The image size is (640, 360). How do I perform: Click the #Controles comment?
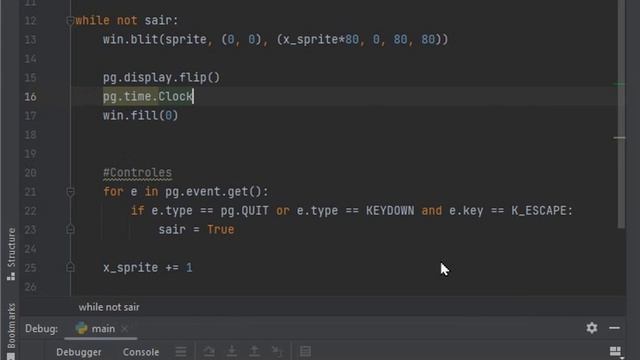click(x=138, y=173)
